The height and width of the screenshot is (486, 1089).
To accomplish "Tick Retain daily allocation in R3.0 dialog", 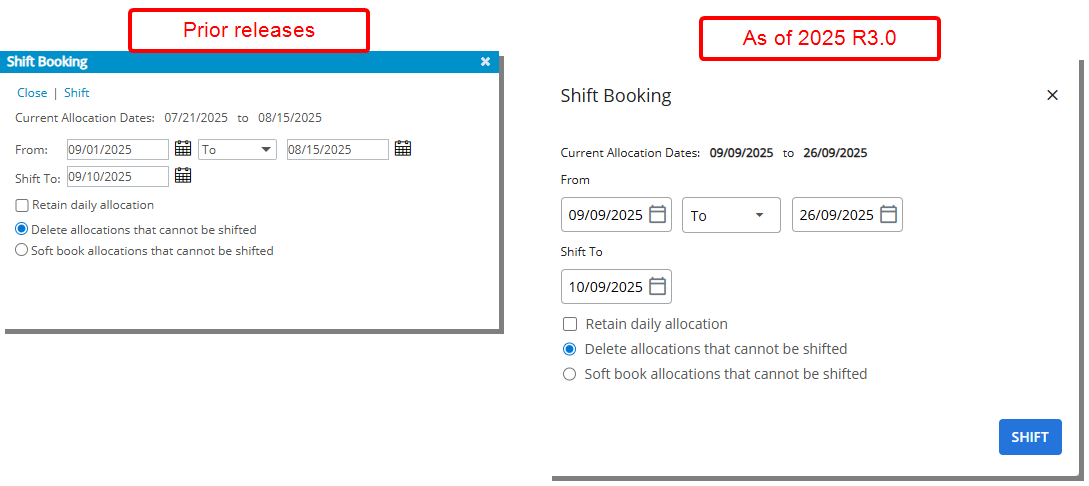I will tap(570, 324).
